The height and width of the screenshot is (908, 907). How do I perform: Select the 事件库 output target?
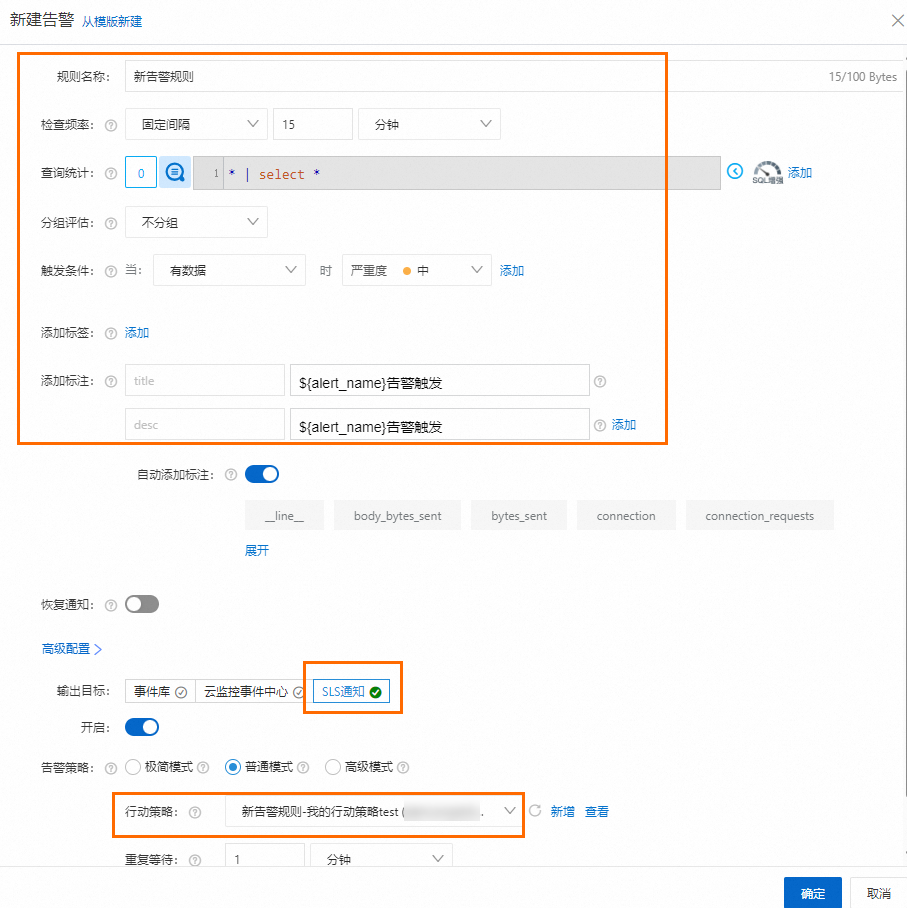click(x=160, y=691)
